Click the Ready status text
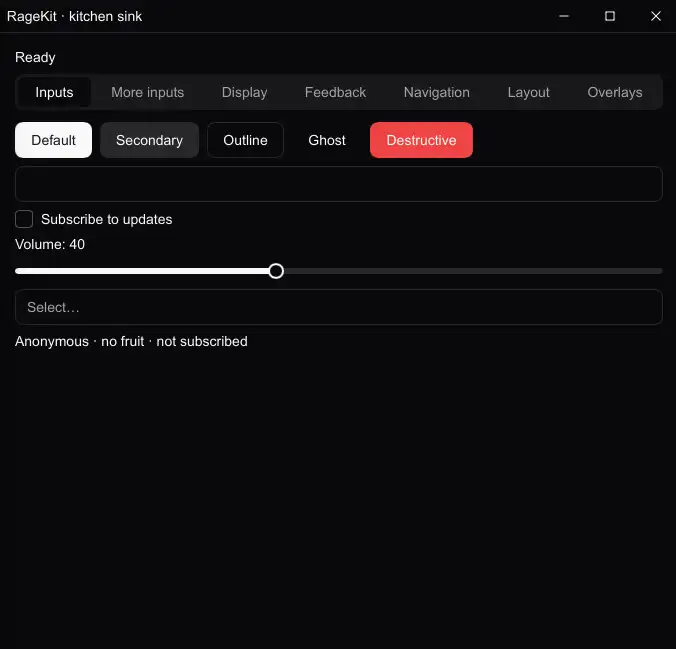 tap(35, 57)
